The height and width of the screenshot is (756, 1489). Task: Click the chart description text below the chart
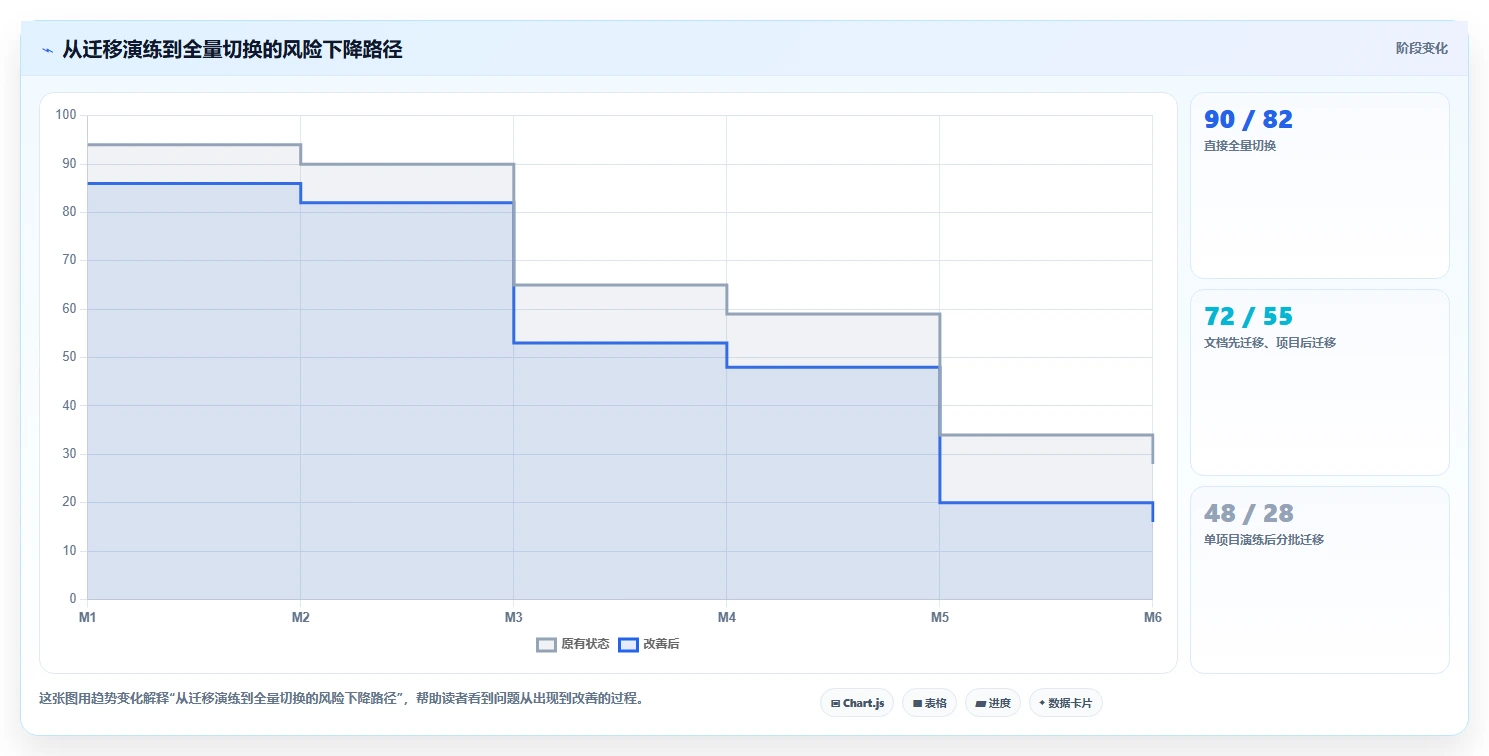(341, 698)
